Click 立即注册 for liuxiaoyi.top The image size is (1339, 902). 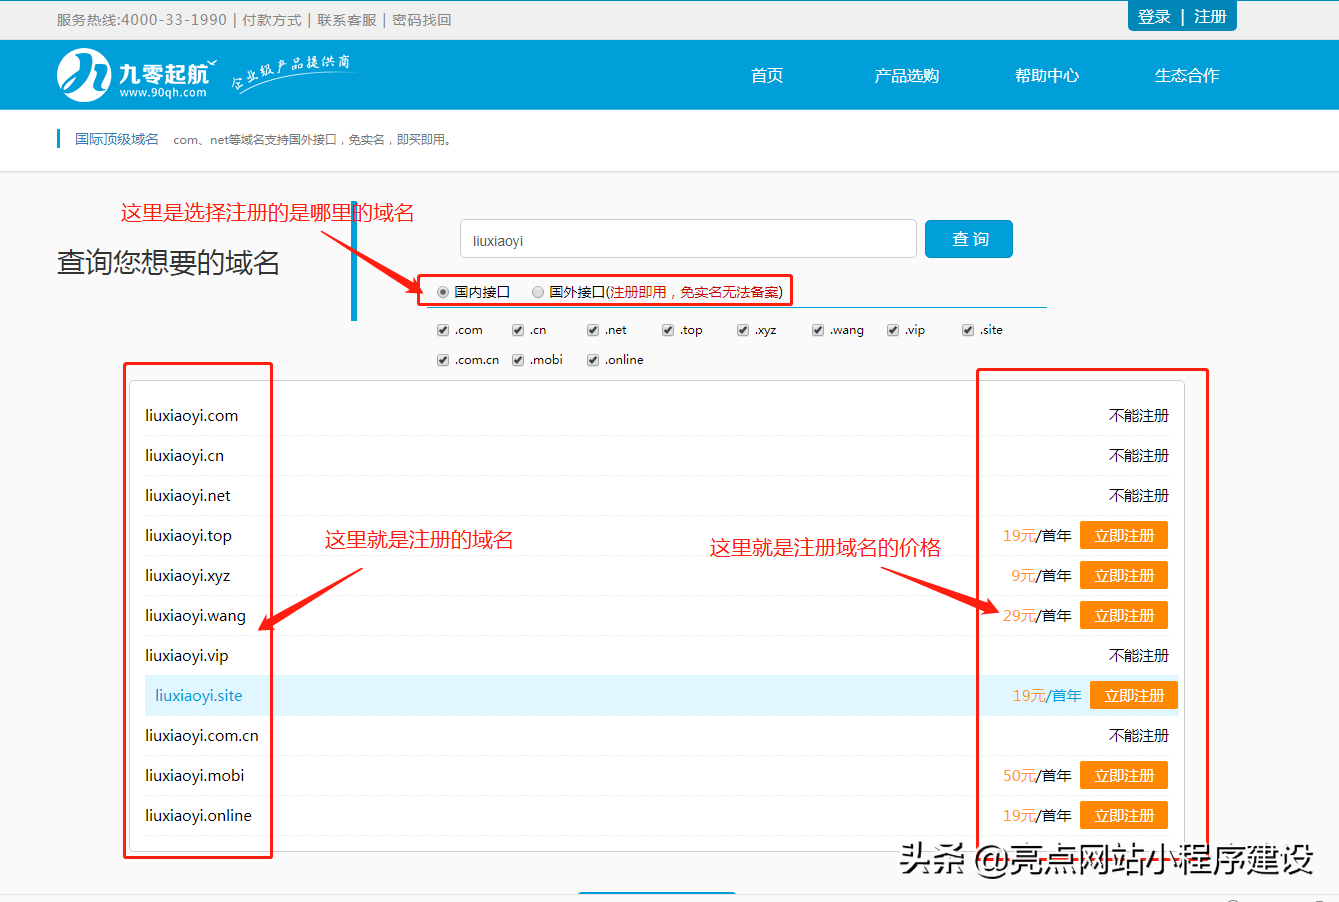pyautogui.click(x=1124, y=535)
